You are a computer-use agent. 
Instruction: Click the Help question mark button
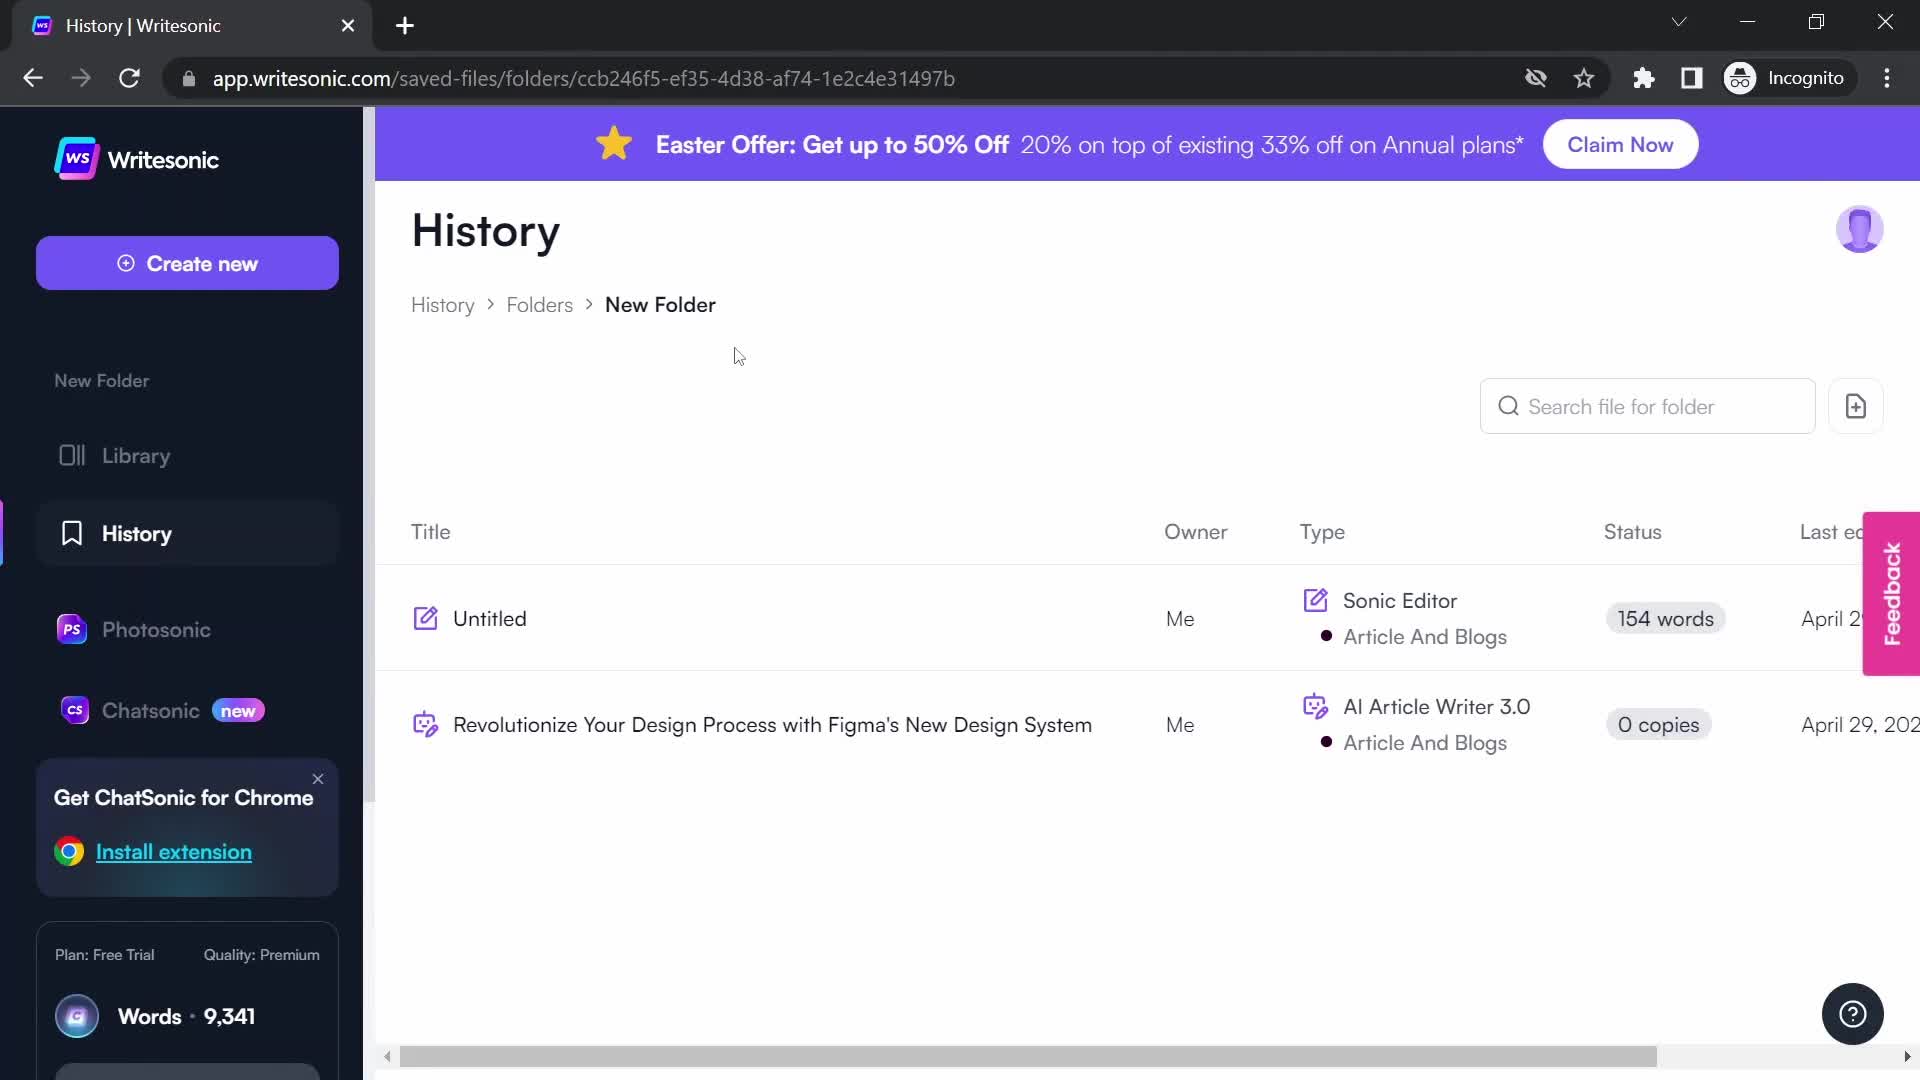[x=1854, y=1015]
